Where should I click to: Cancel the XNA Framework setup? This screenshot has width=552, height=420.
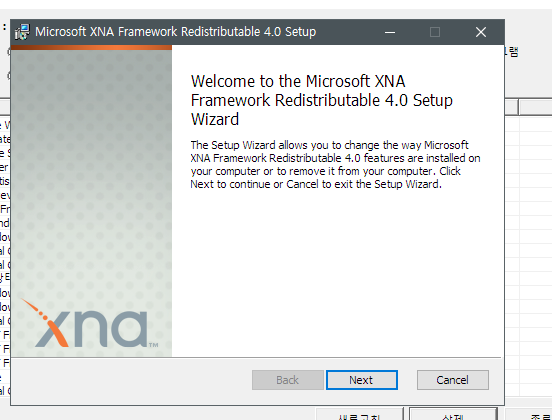tap(453, 380)
